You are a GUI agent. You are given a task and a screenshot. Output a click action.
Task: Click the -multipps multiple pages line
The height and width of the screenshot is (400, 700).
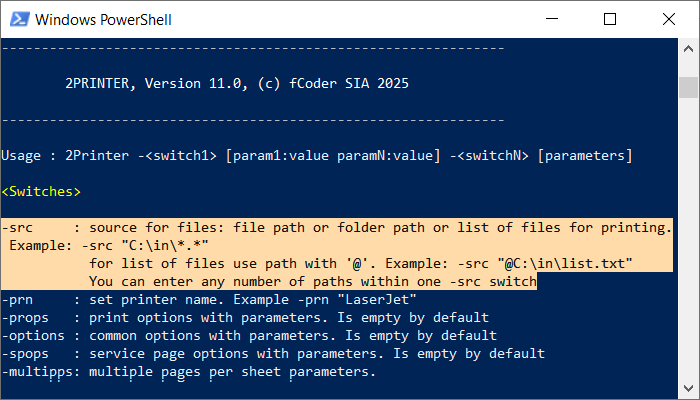click(x=189, y=372)
